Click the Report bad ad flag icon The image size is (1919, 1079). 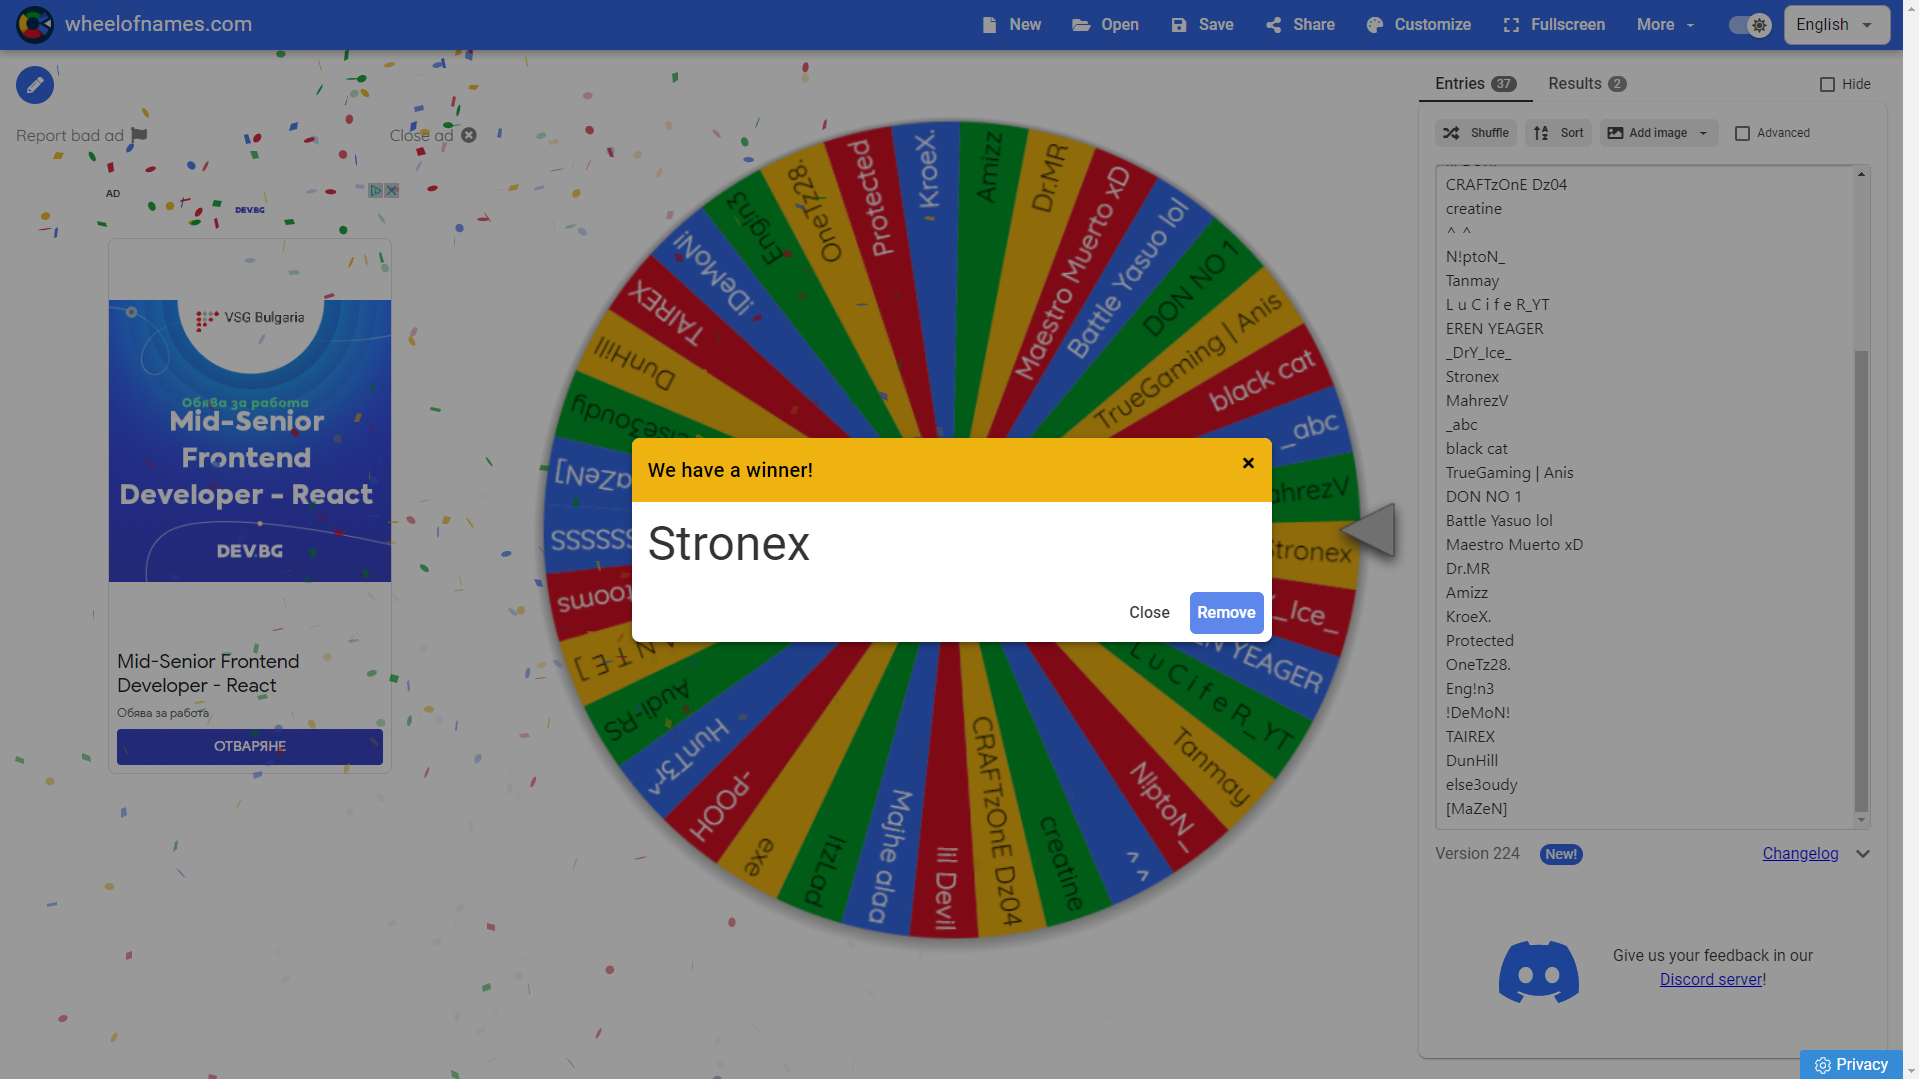click(139, 135)
